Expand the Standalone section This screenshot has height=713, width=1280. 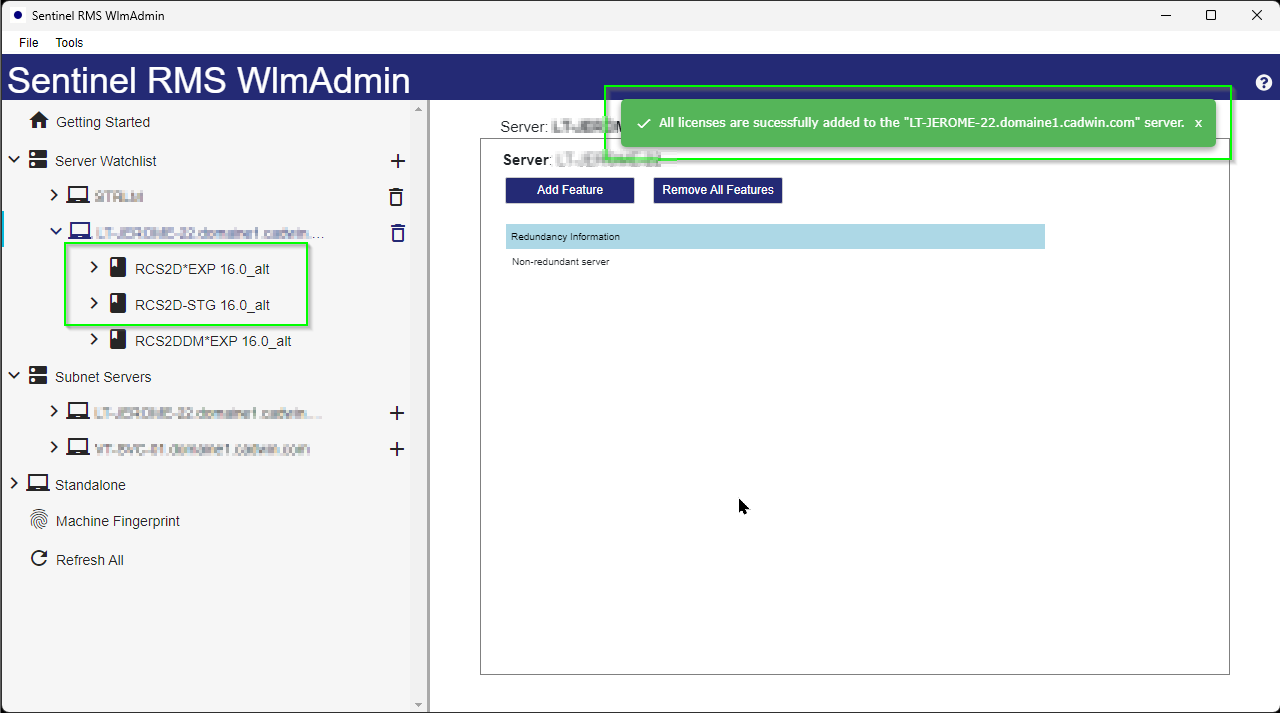14,483
